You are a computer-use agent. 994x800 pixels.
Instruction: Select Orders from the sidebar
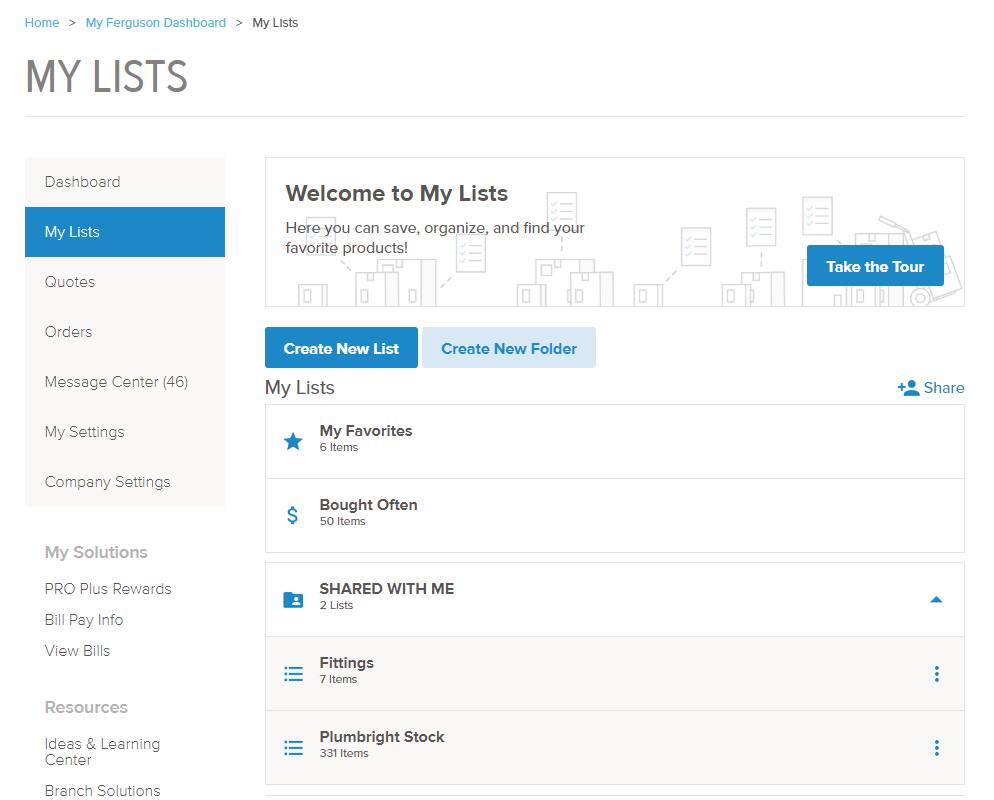click(x=68, y=332)
